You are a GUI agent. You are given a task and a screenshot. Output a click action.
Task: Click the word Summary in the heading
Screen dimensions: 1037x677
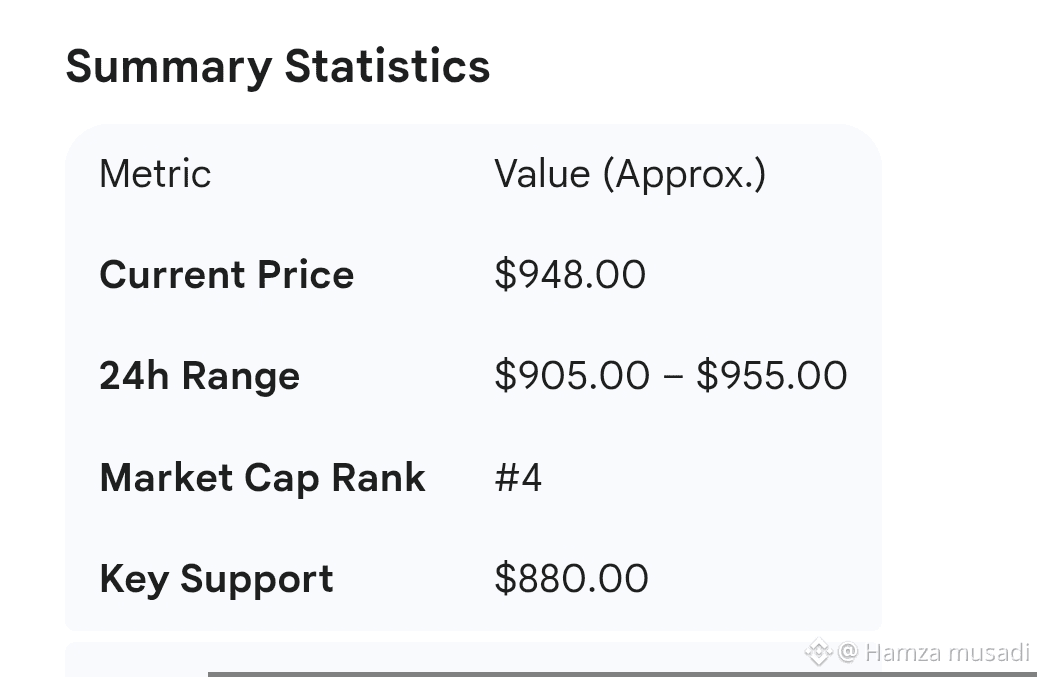[168, 67]
